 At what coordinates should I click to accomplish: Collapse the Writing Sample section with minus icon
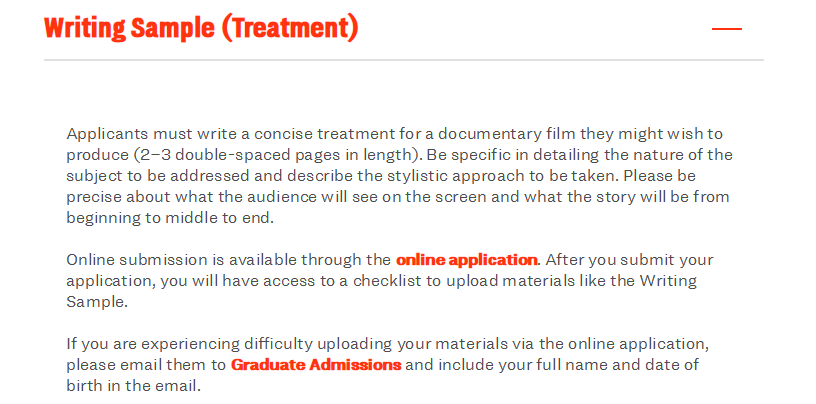point(726,28)
